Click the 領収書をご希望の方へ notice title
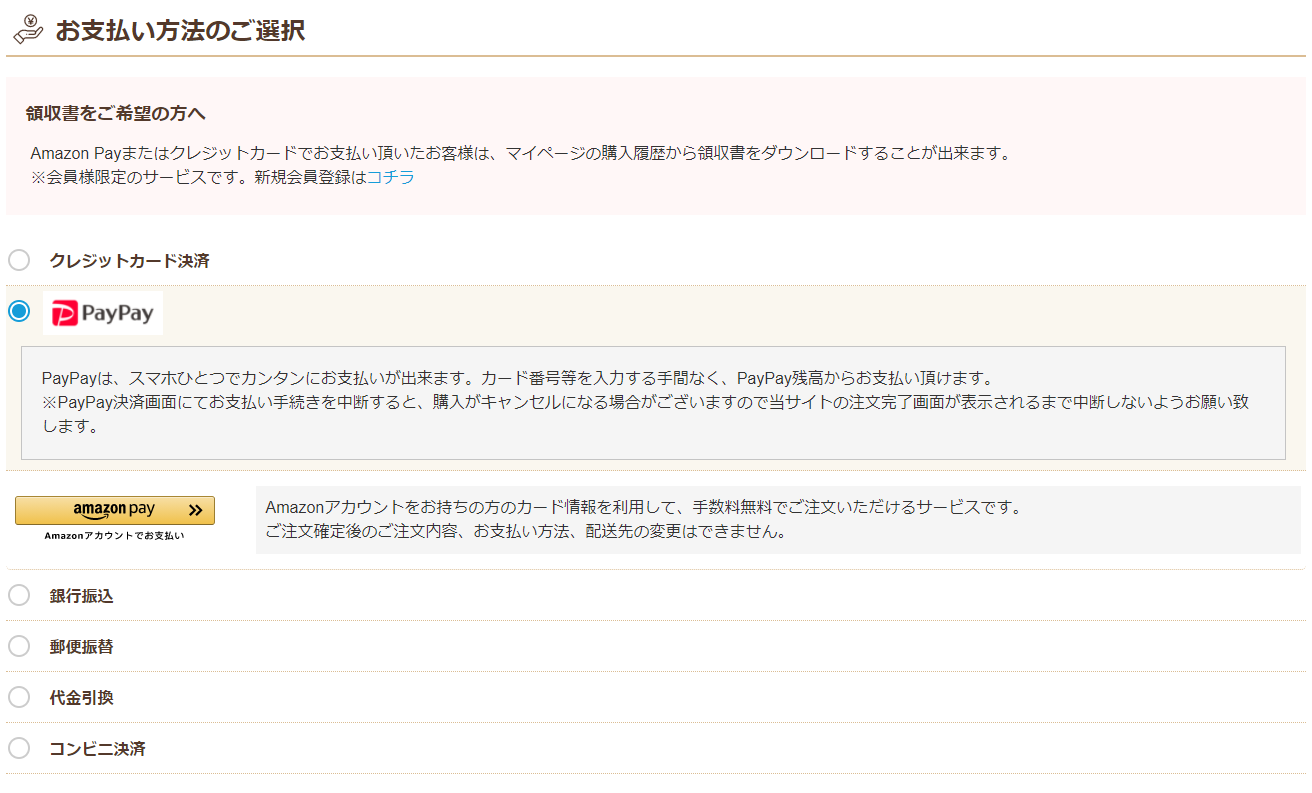The image size is (1312, 793). pos(116,114)
